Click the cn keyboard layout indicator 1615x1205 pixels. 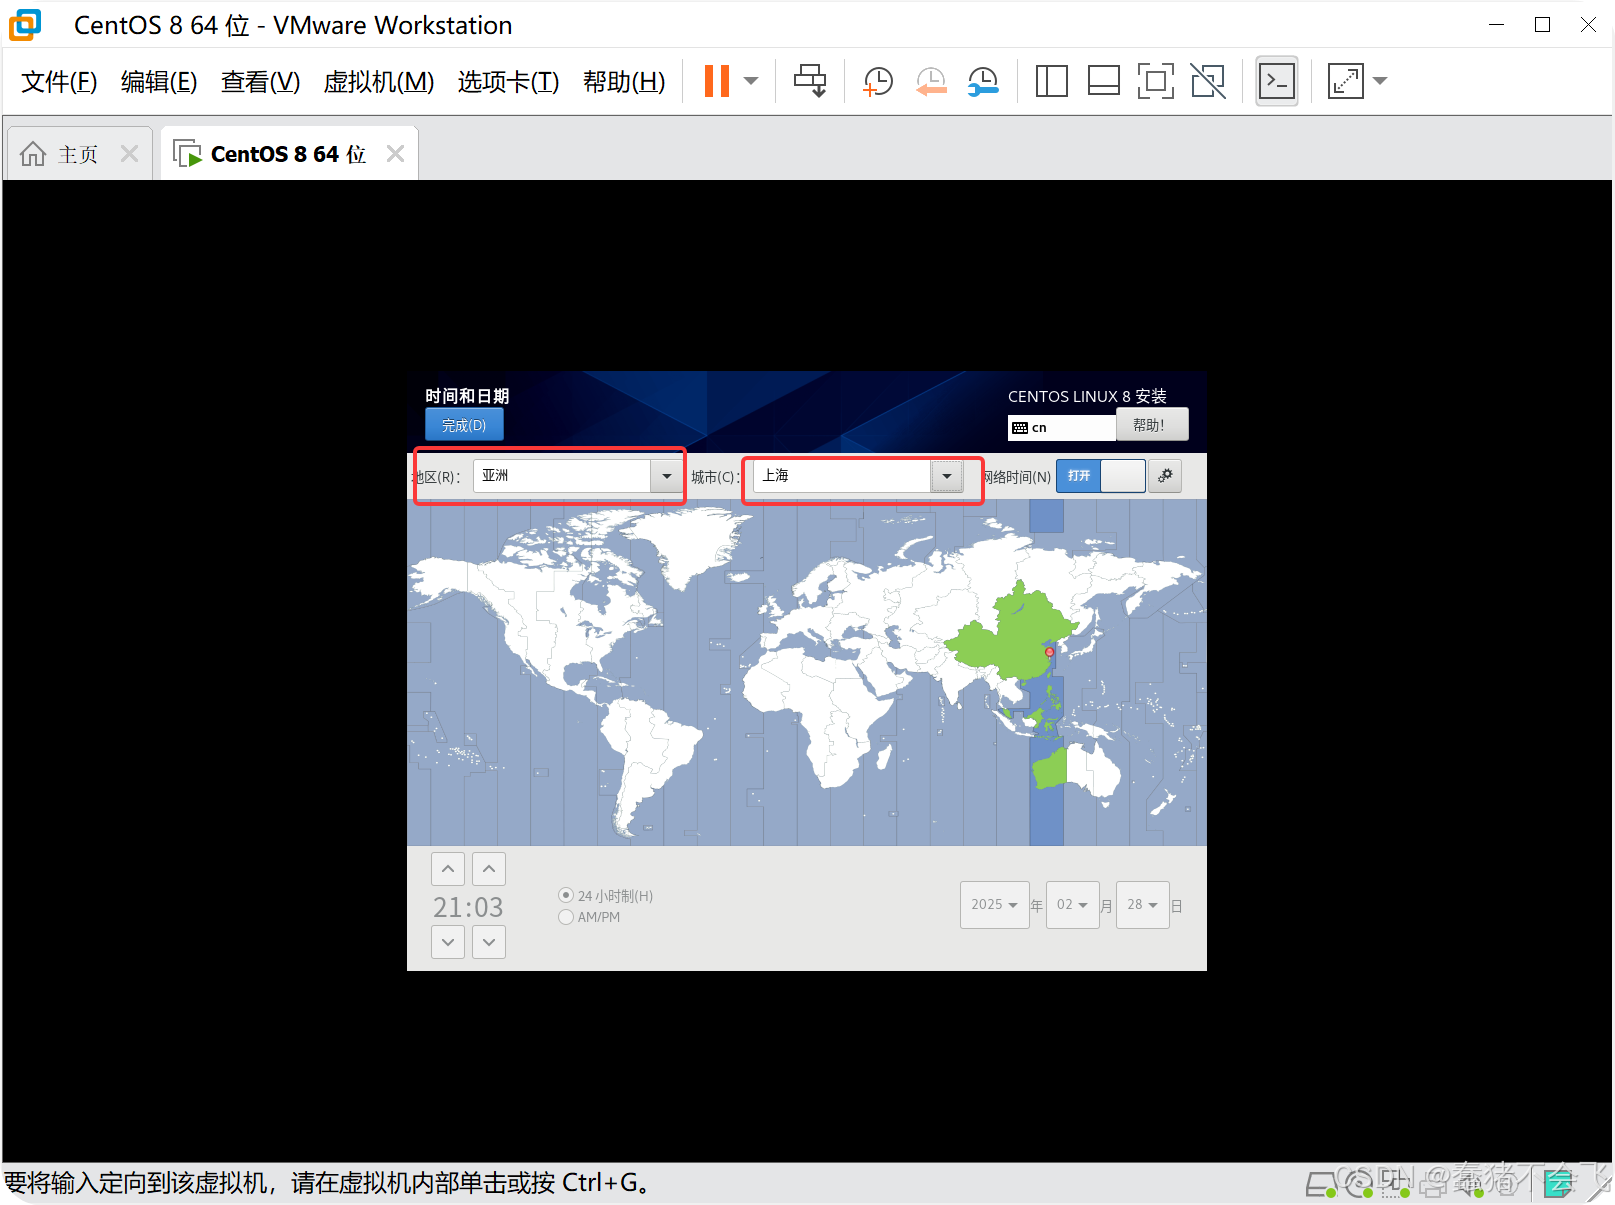point(1061,428)
